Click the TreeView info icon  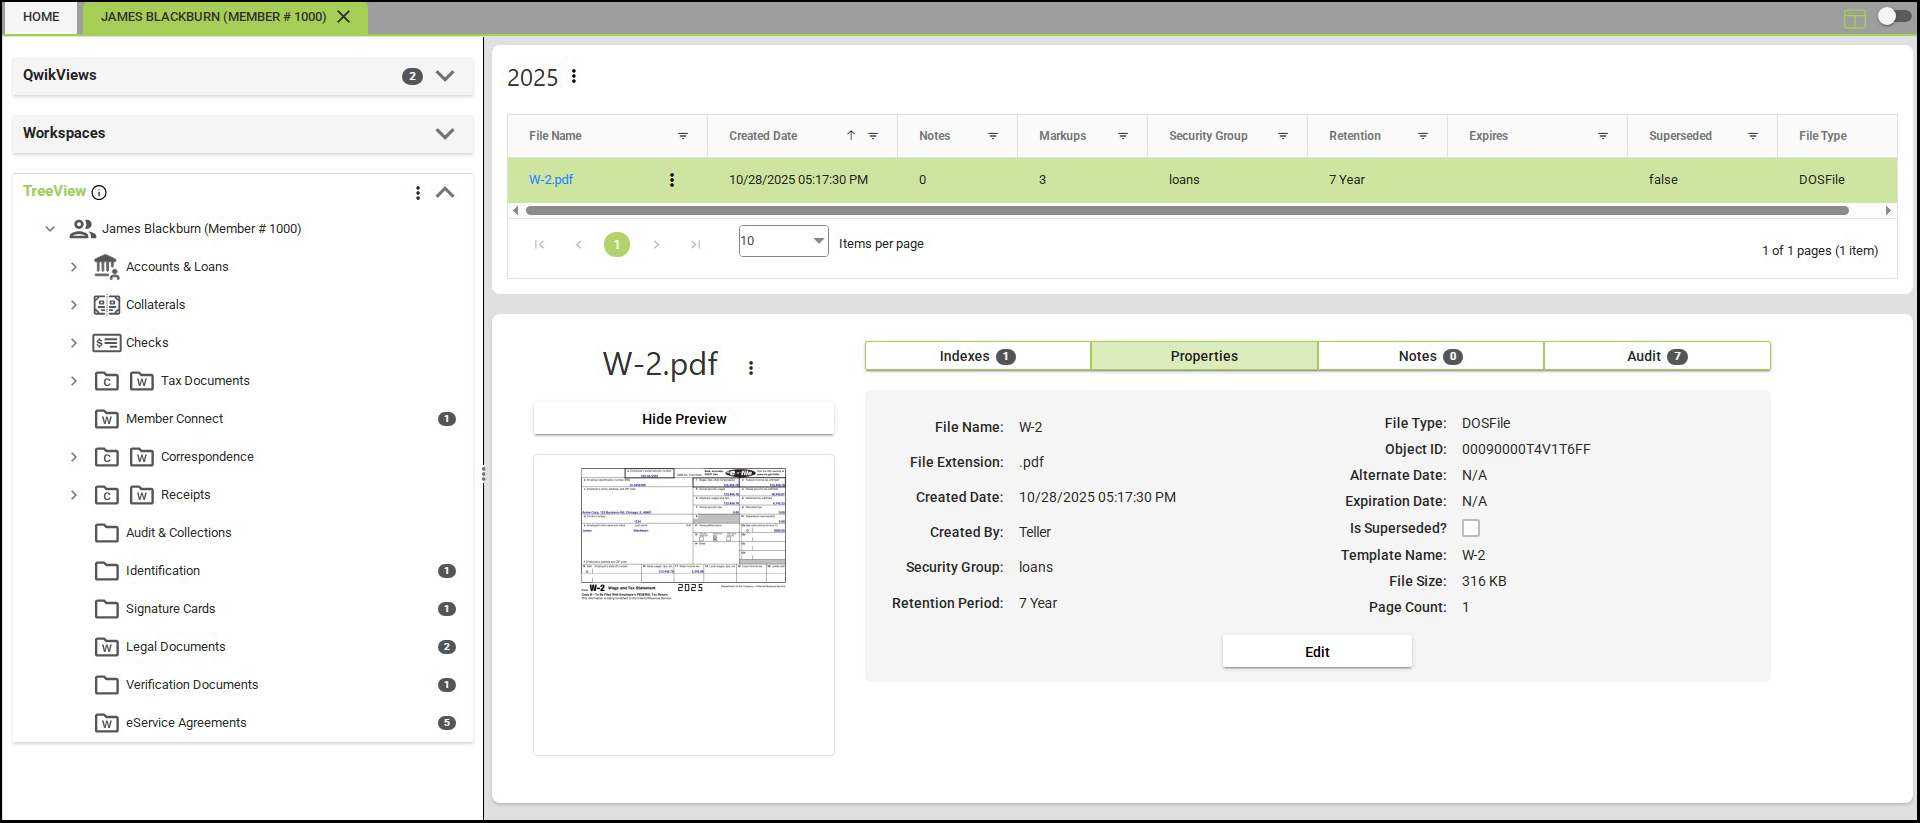tap(99, 192)
